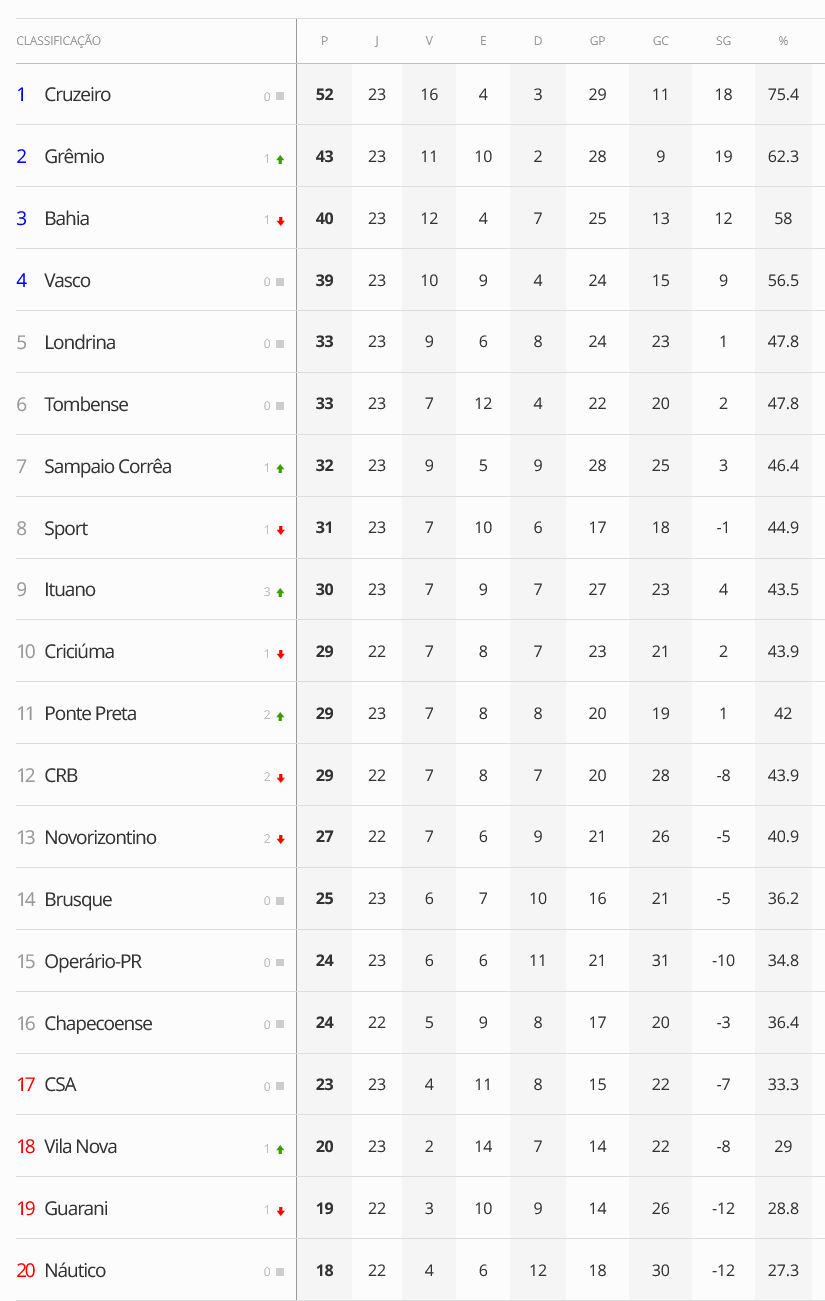Click the Operário-PR team name
The width and height of the screenshot is (825, 1301).
[x=93, y=962]
